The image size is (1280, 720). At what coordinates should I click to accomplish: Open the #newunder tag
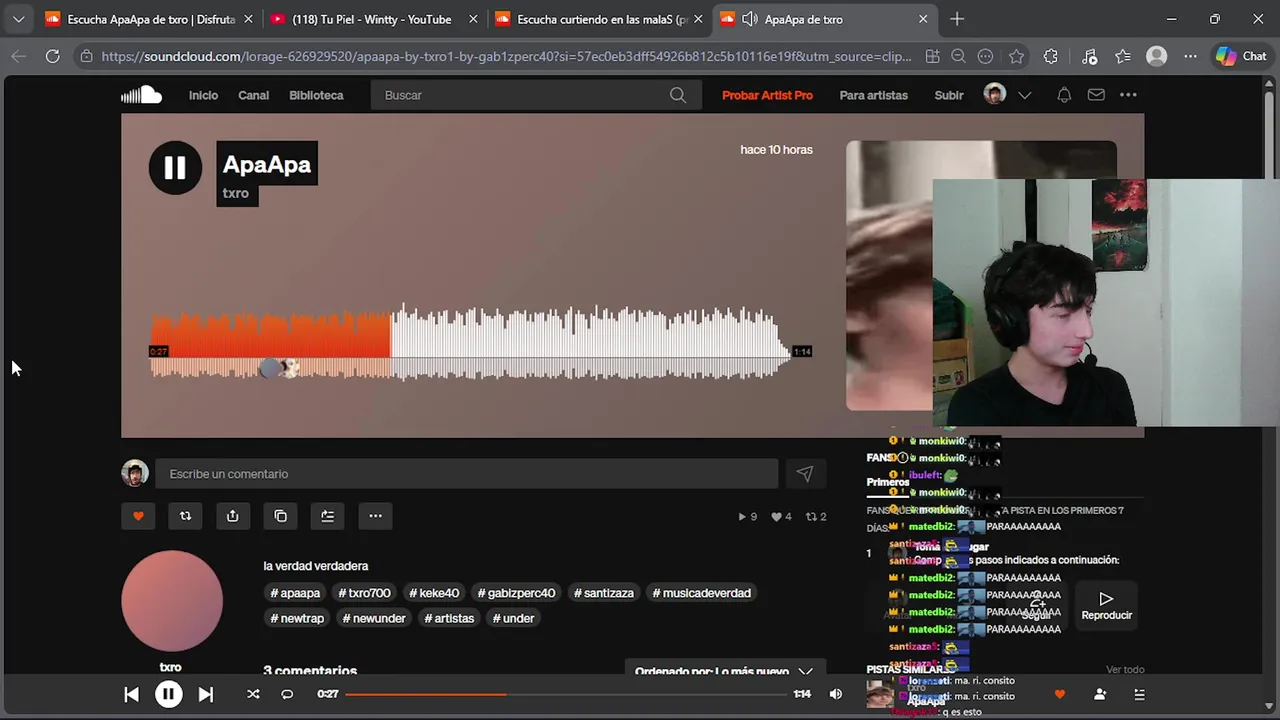[x=374, y=618]
